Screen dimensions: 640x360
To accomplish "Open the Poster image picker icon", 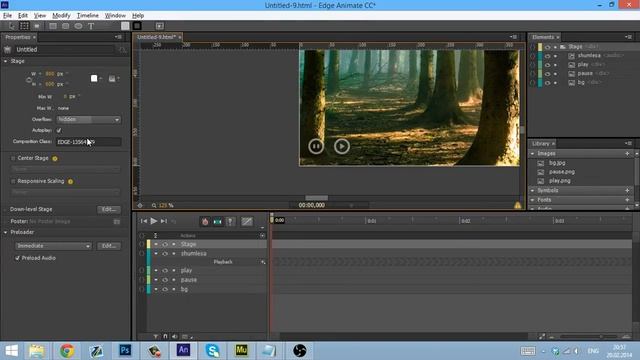I will click(x=117, y=221).
